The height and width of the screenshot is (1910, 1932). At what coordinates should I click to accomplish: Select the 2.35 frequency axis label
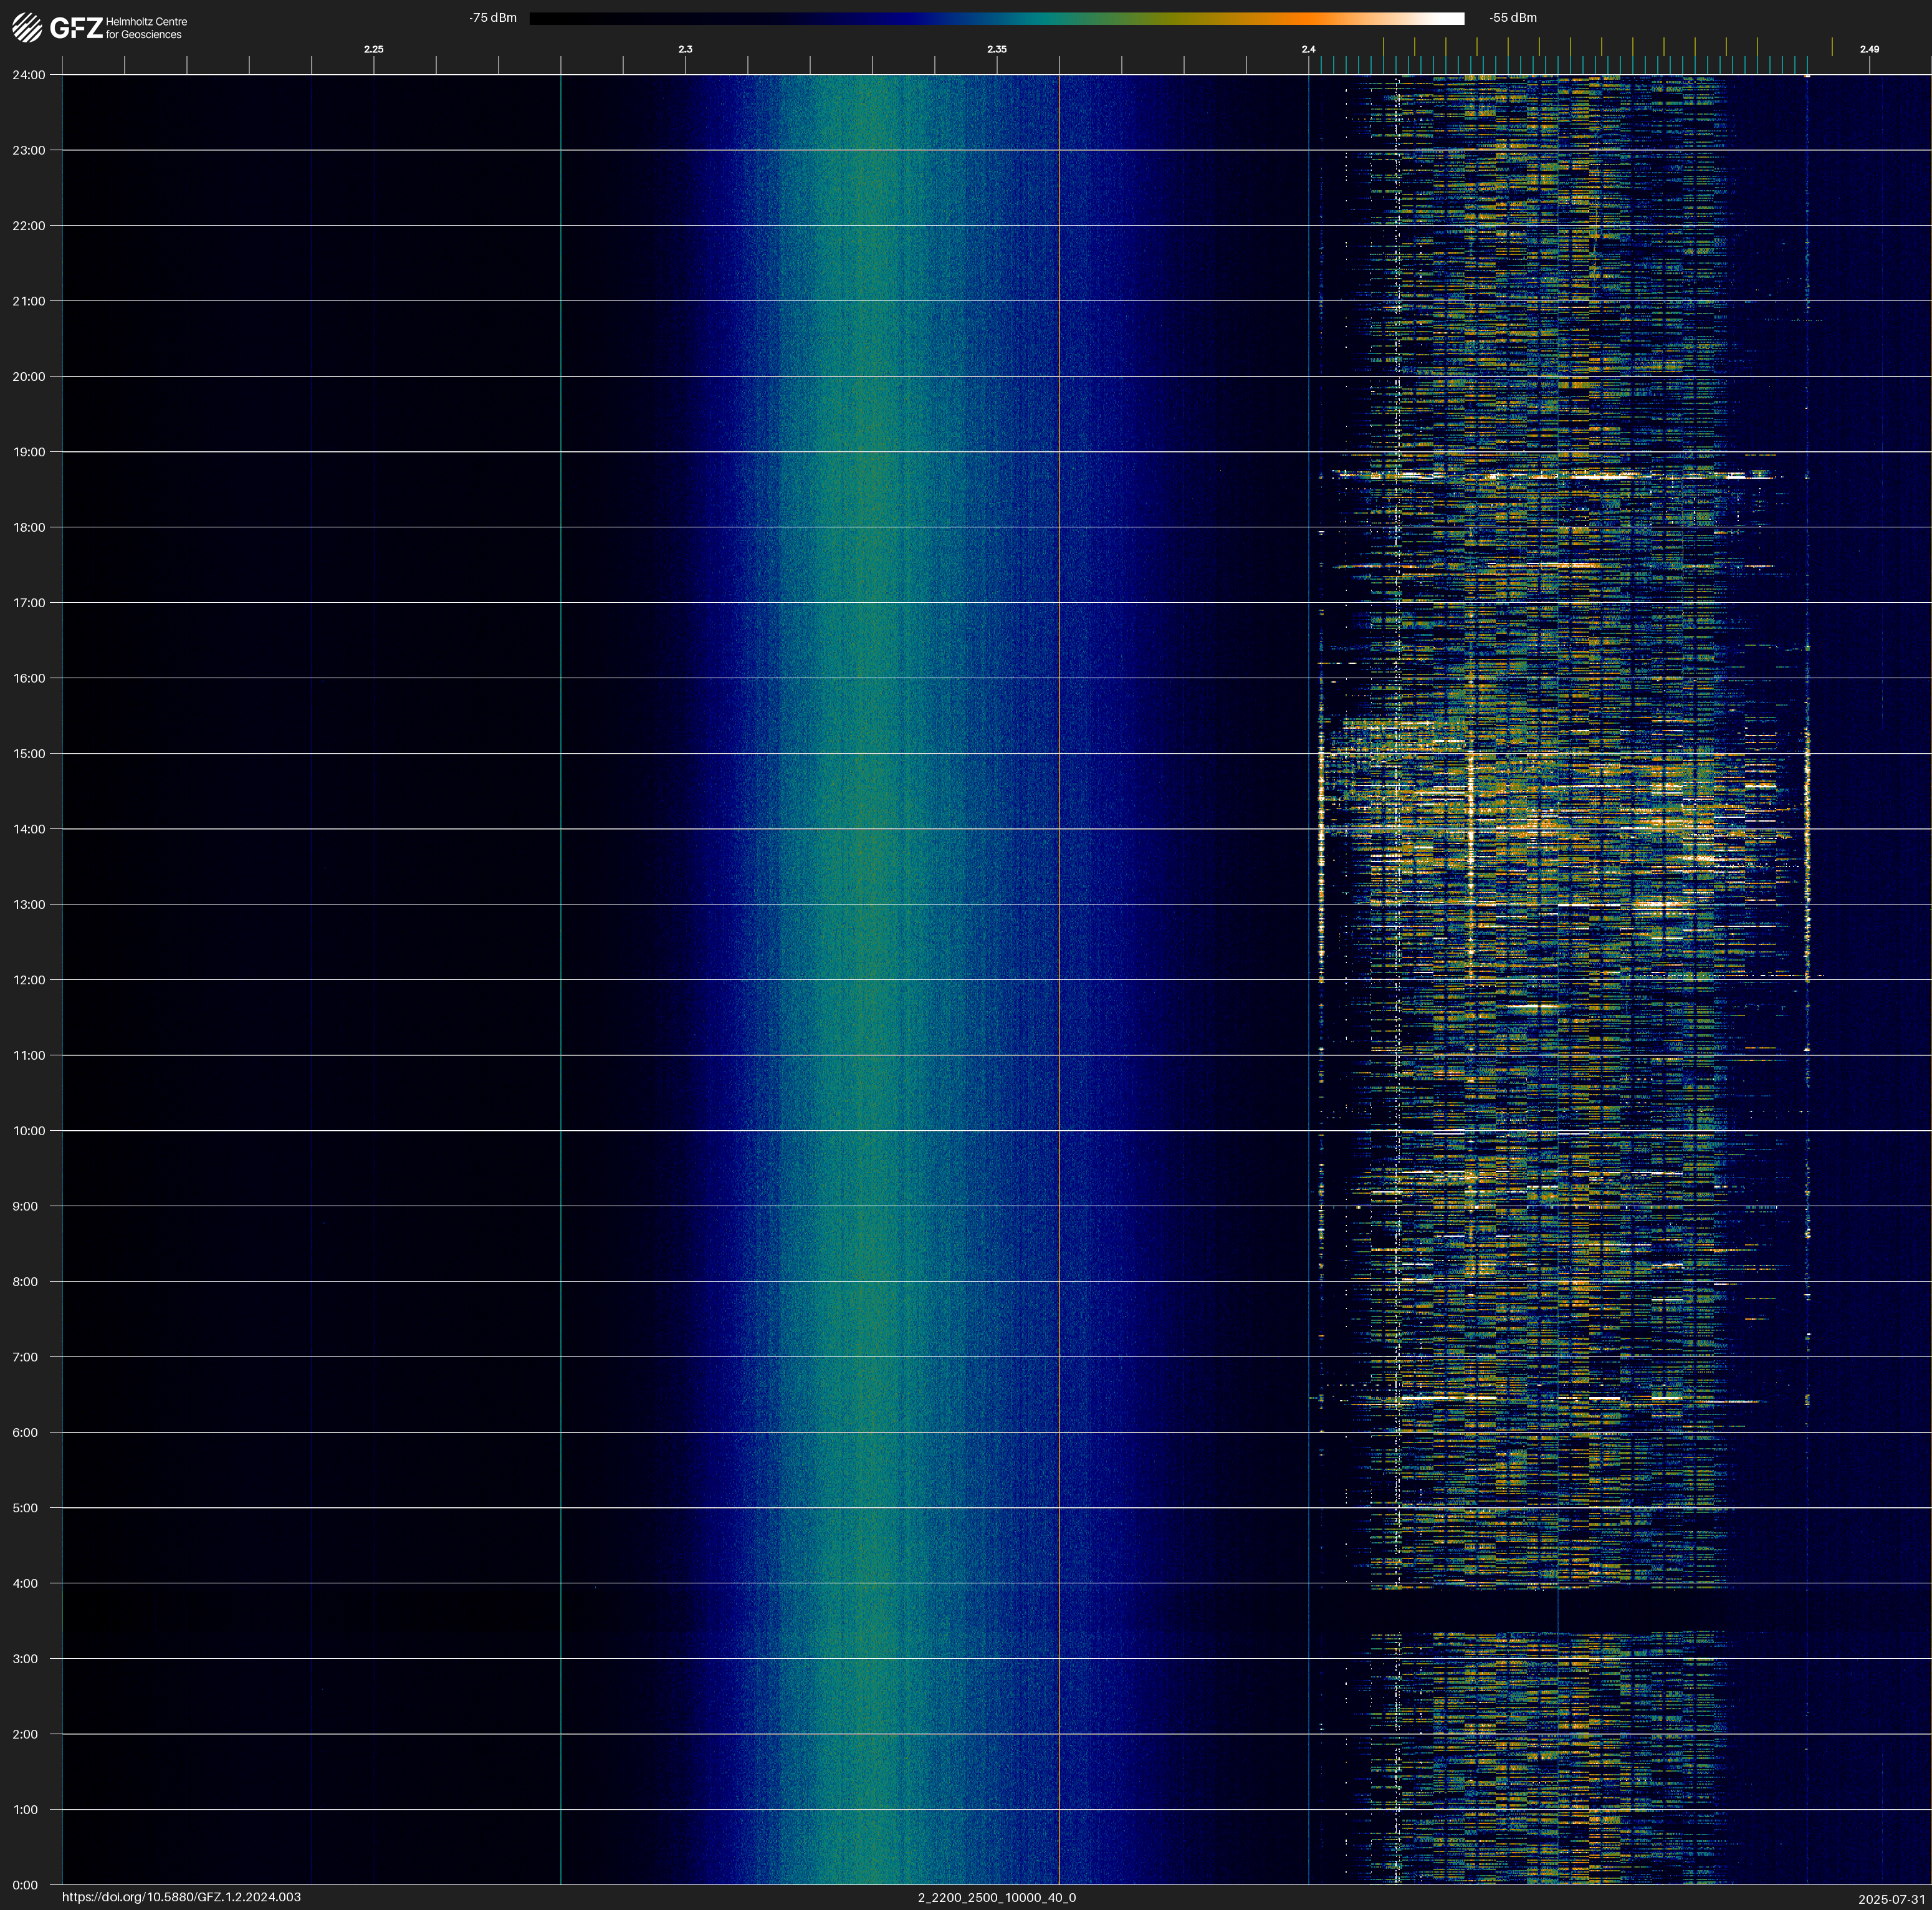click(996, 49)
